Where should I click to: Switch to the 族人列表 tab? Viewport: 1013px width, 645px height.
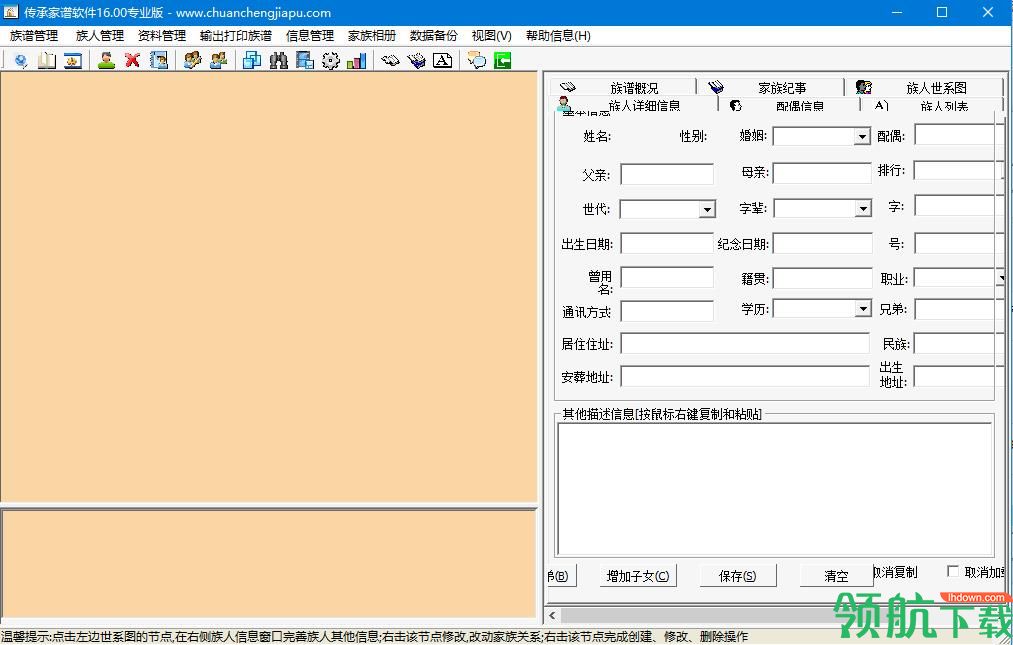pyautogui.click(x=931, y=104)
